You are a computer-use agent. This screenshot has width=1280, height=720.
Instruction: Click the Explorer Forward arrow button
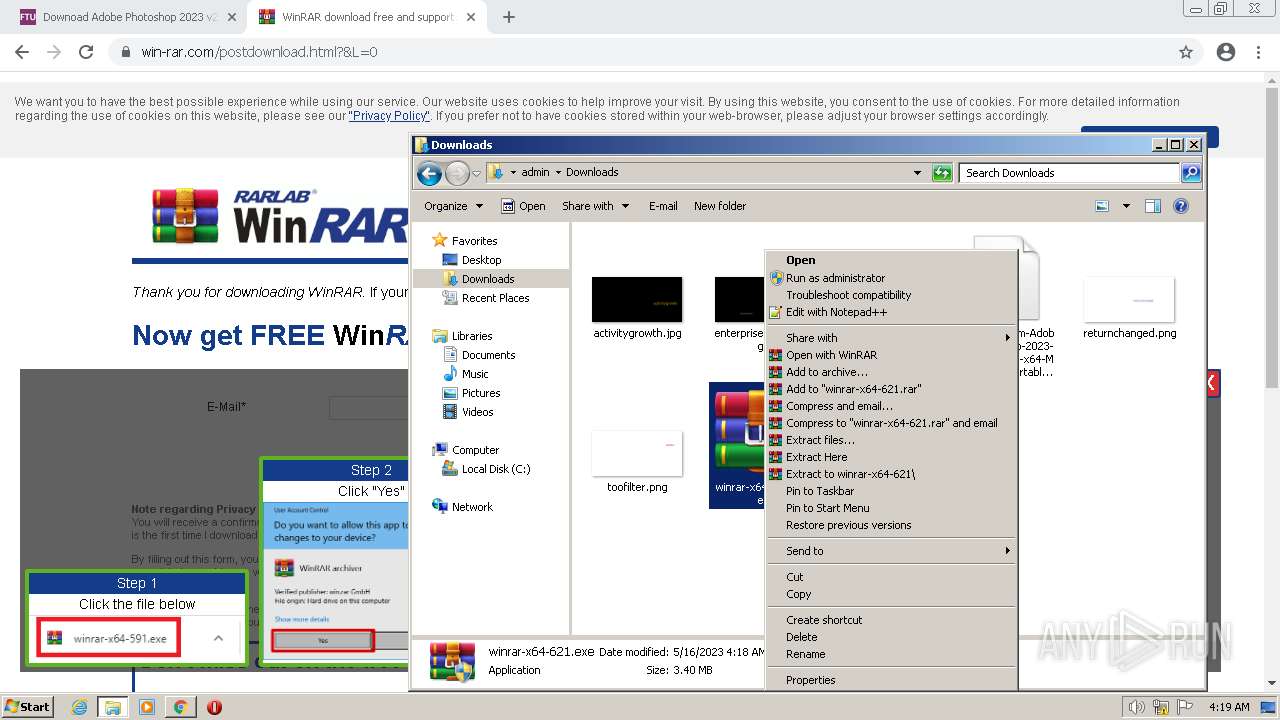click(457, 173)
